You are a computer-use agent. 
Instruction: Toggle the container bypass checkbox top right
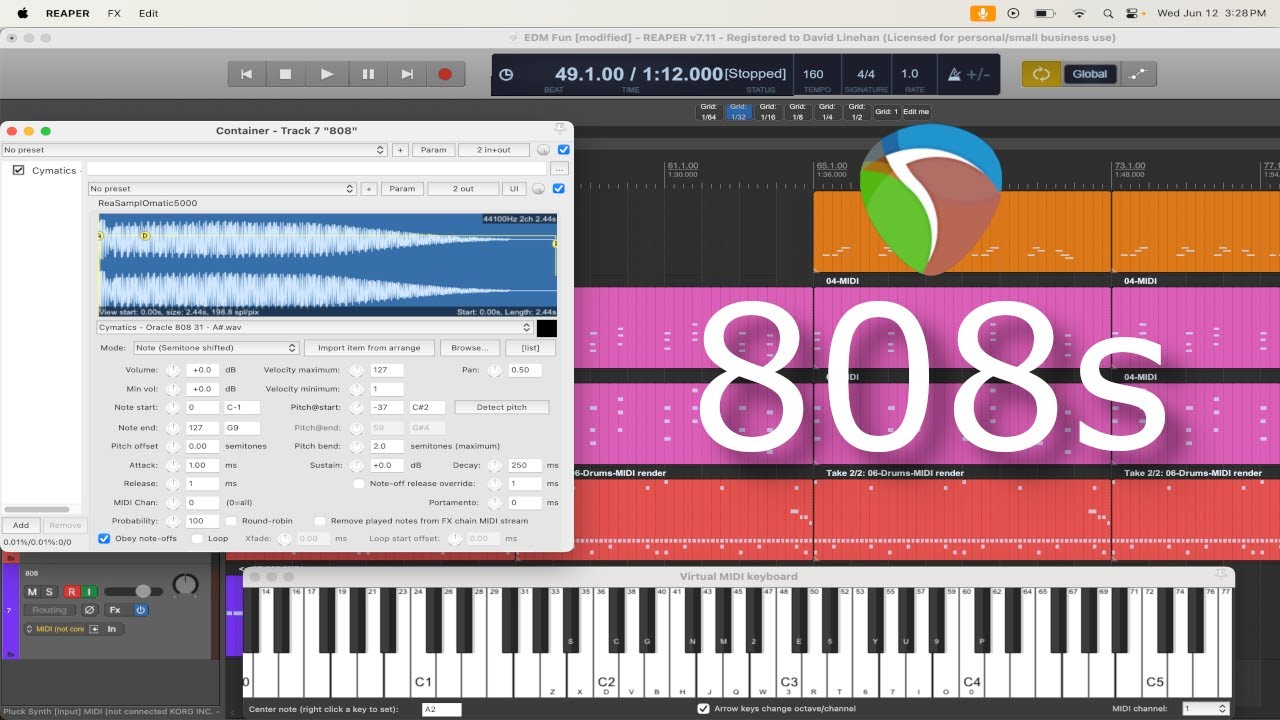point(563,150)
